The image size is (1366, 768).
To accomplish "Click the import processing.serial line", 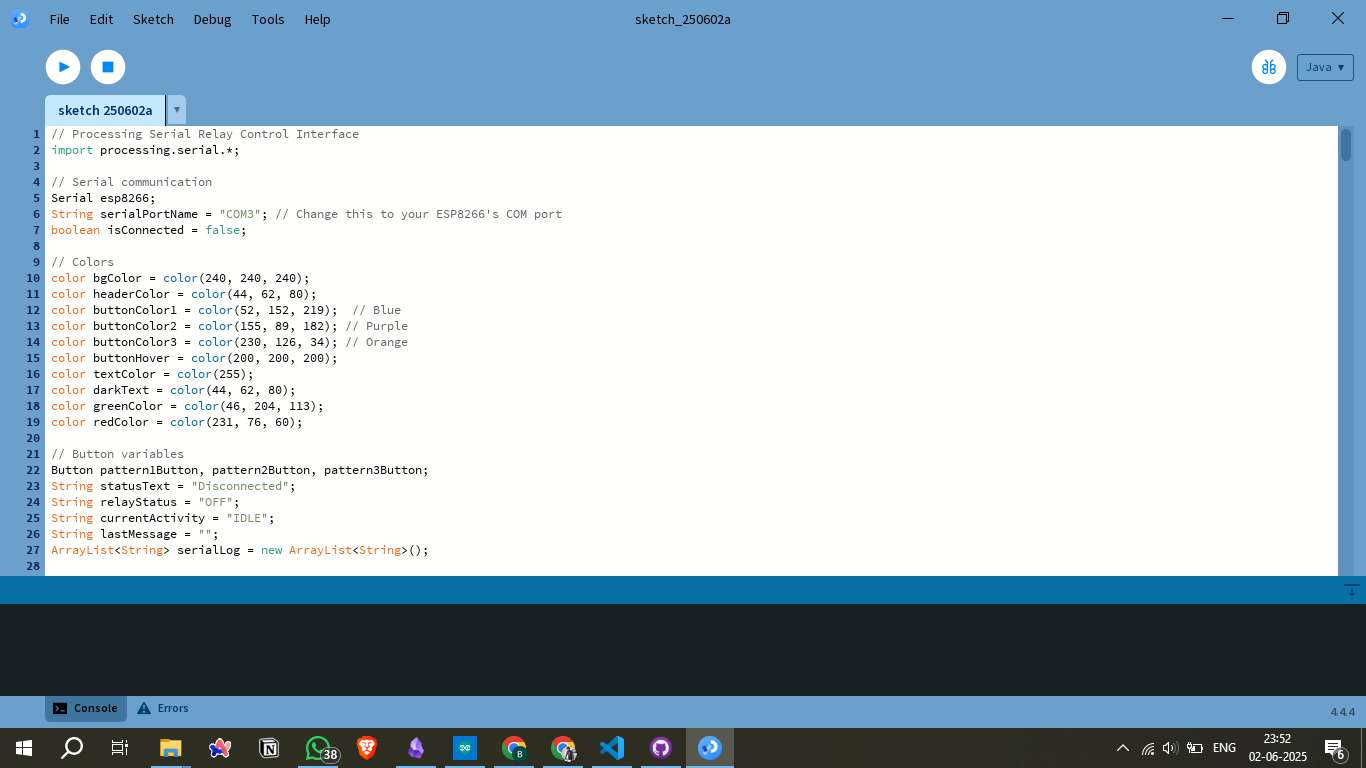I will (145, 150).
